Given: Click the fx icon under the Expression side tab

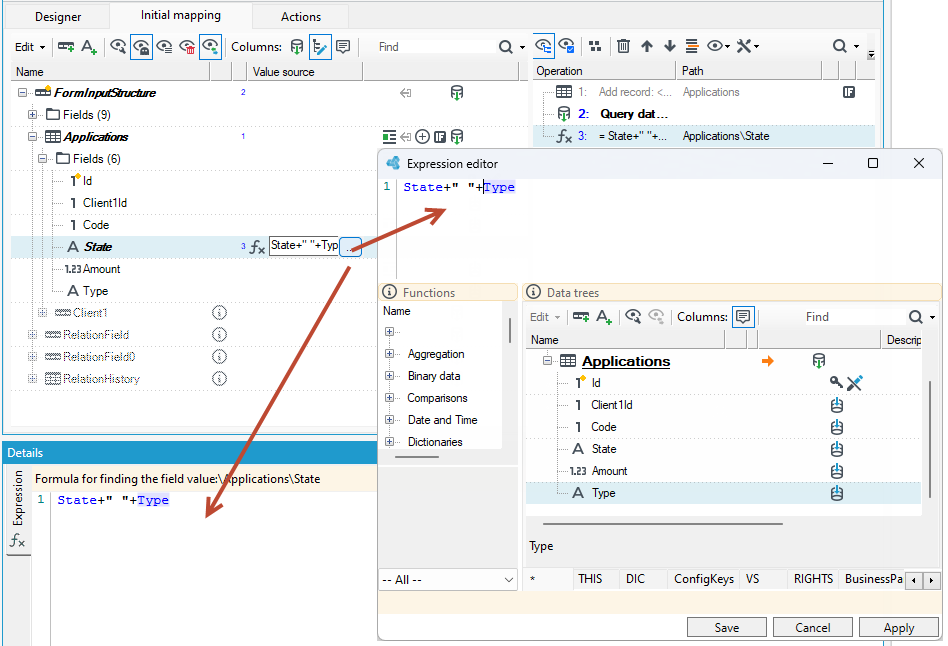Looking at the screenshot, I should pos(18,540).
